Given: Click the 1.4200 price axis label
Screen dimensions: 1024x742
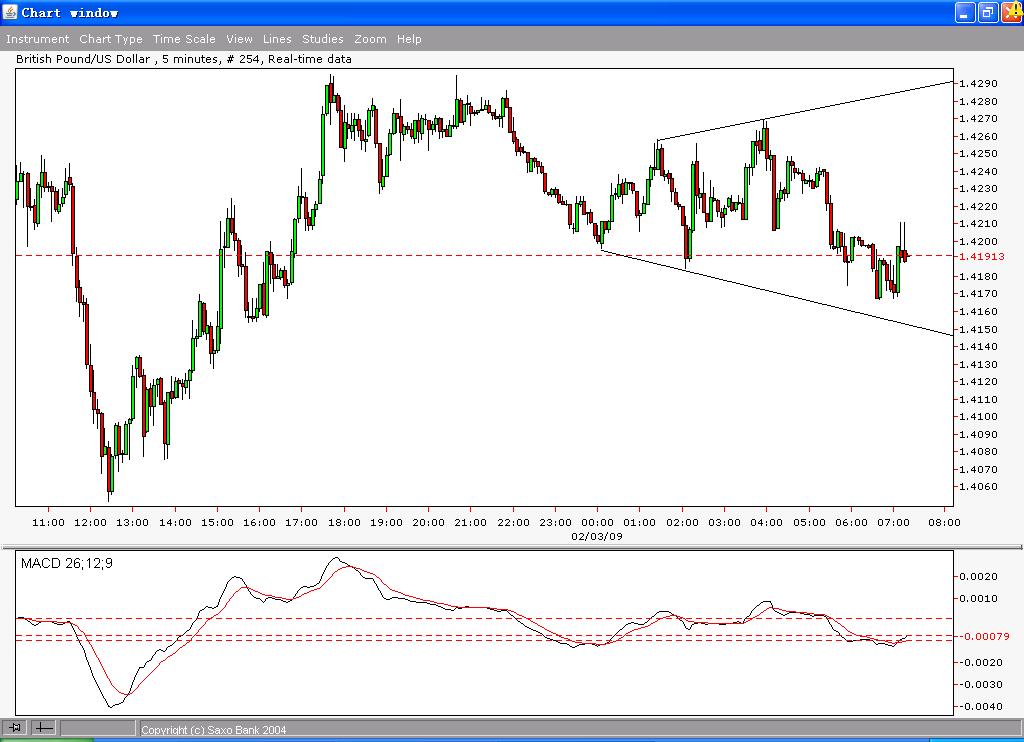Looking at the screenshot, I should point(978,242).
